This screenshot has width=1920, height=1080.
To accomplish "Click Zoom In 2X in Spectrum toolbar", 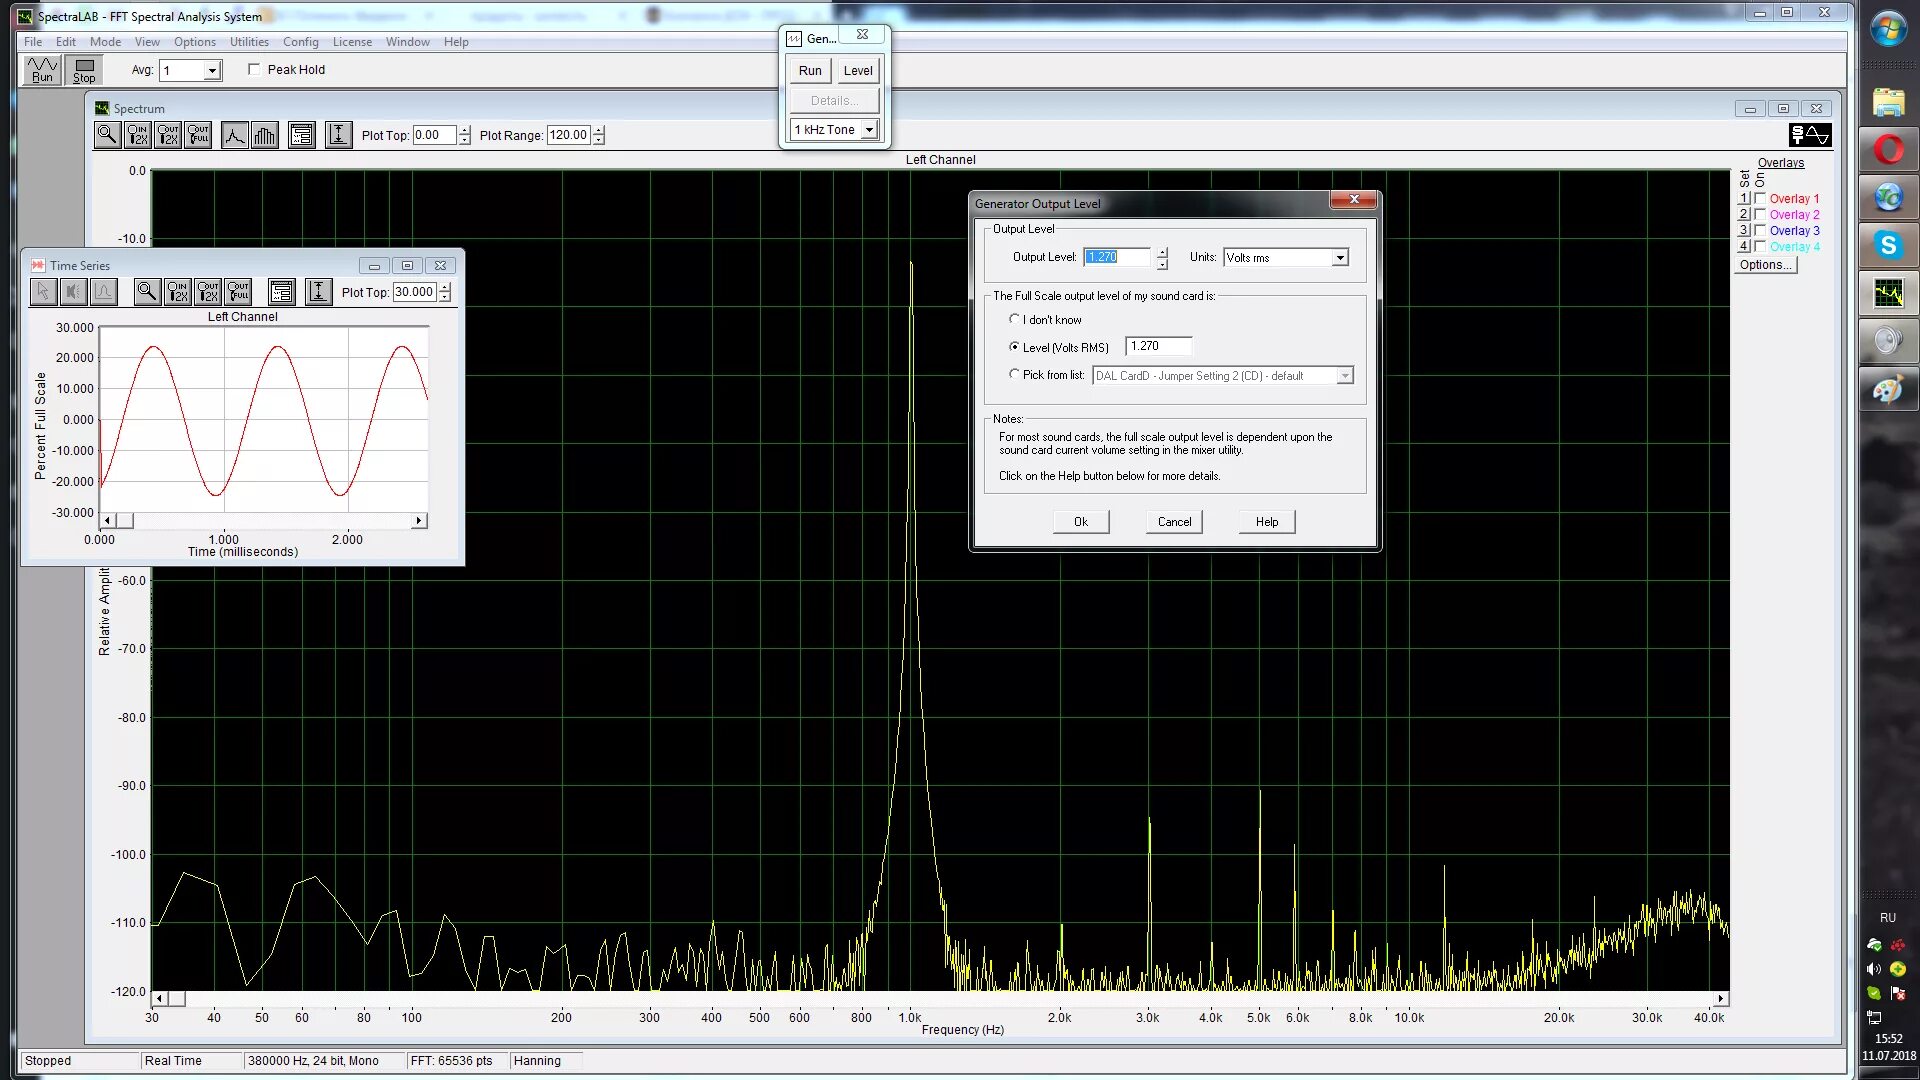I will click(138, 135).
